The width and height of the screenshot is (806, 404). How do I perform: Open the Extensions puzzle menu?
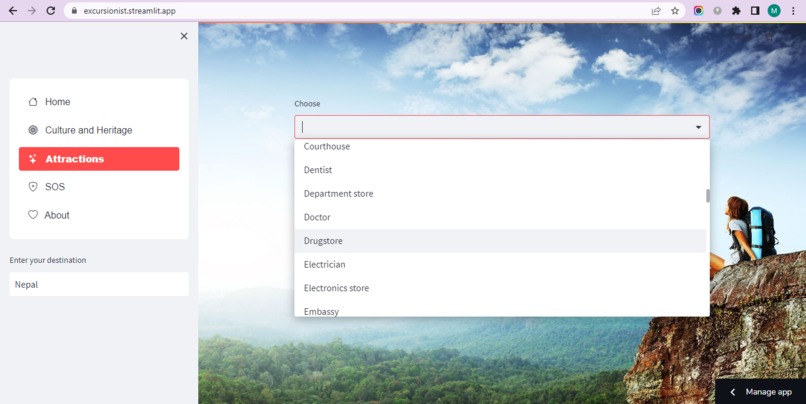coord(736,11)
